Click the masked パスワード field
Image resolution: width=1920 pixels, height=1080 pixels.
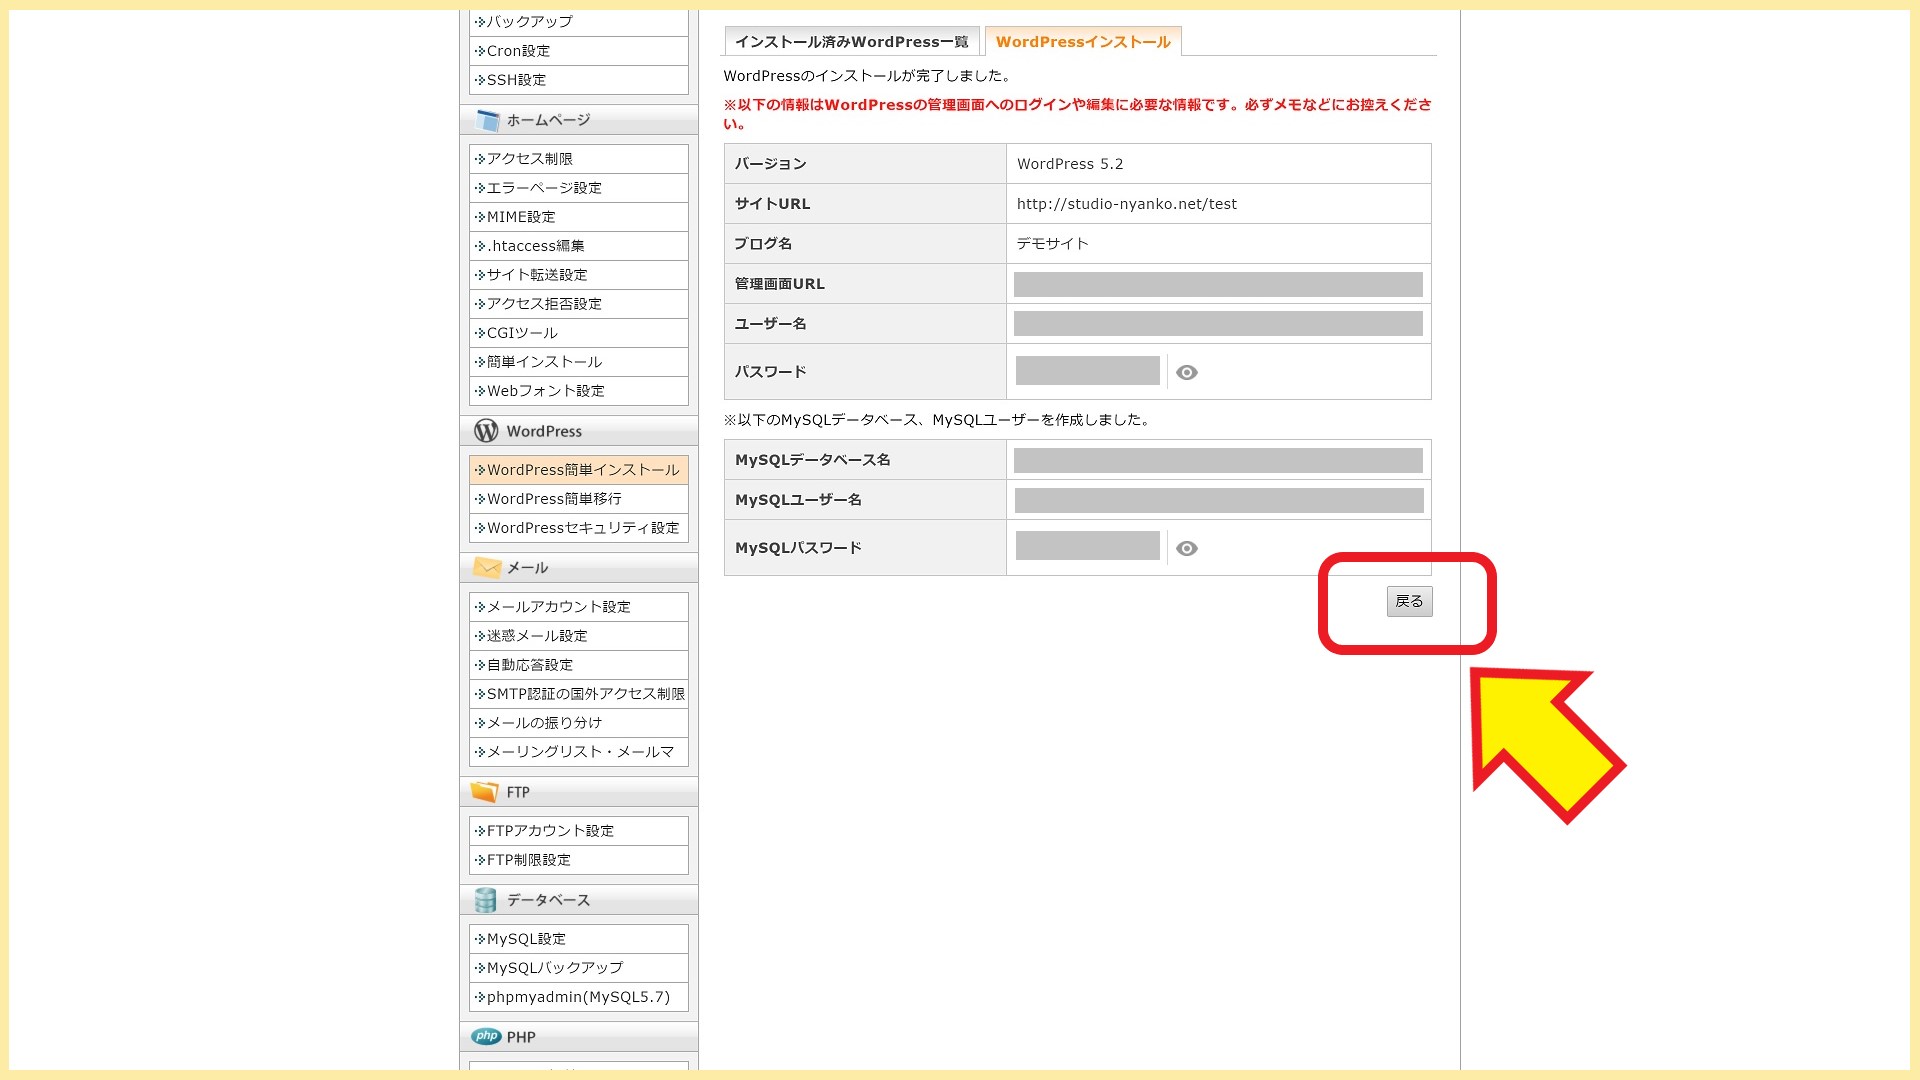coord(1087,371)
